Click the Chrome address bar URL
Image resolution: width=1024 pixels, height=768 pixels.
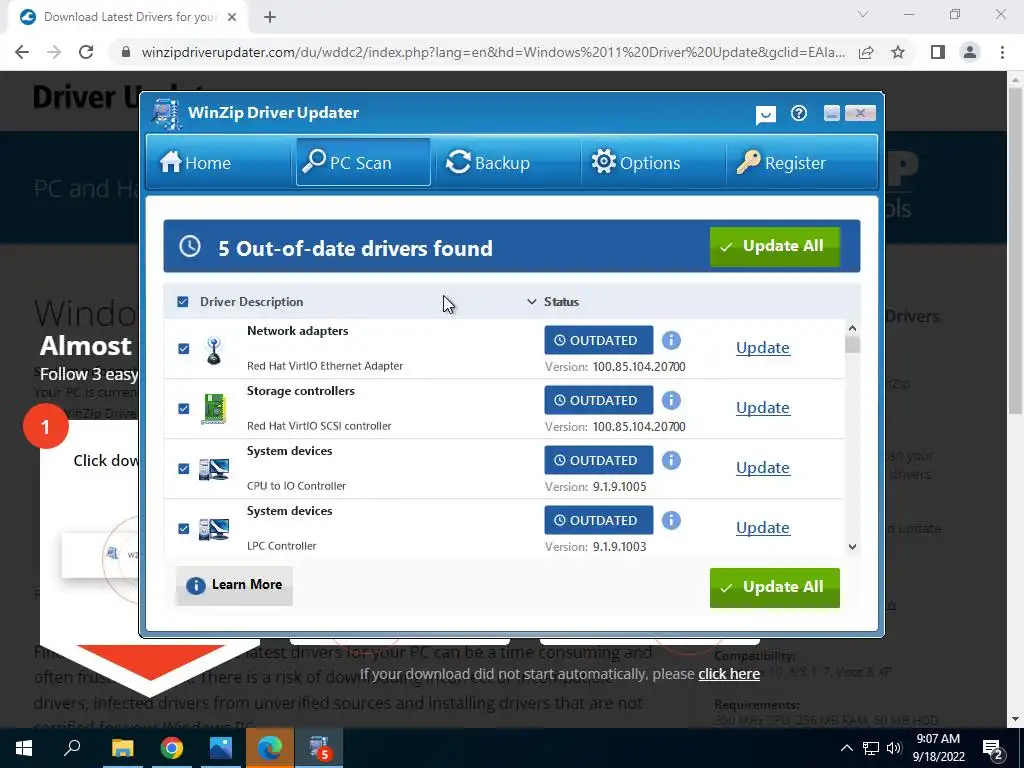pyautogui.click(x=493, y=52)
